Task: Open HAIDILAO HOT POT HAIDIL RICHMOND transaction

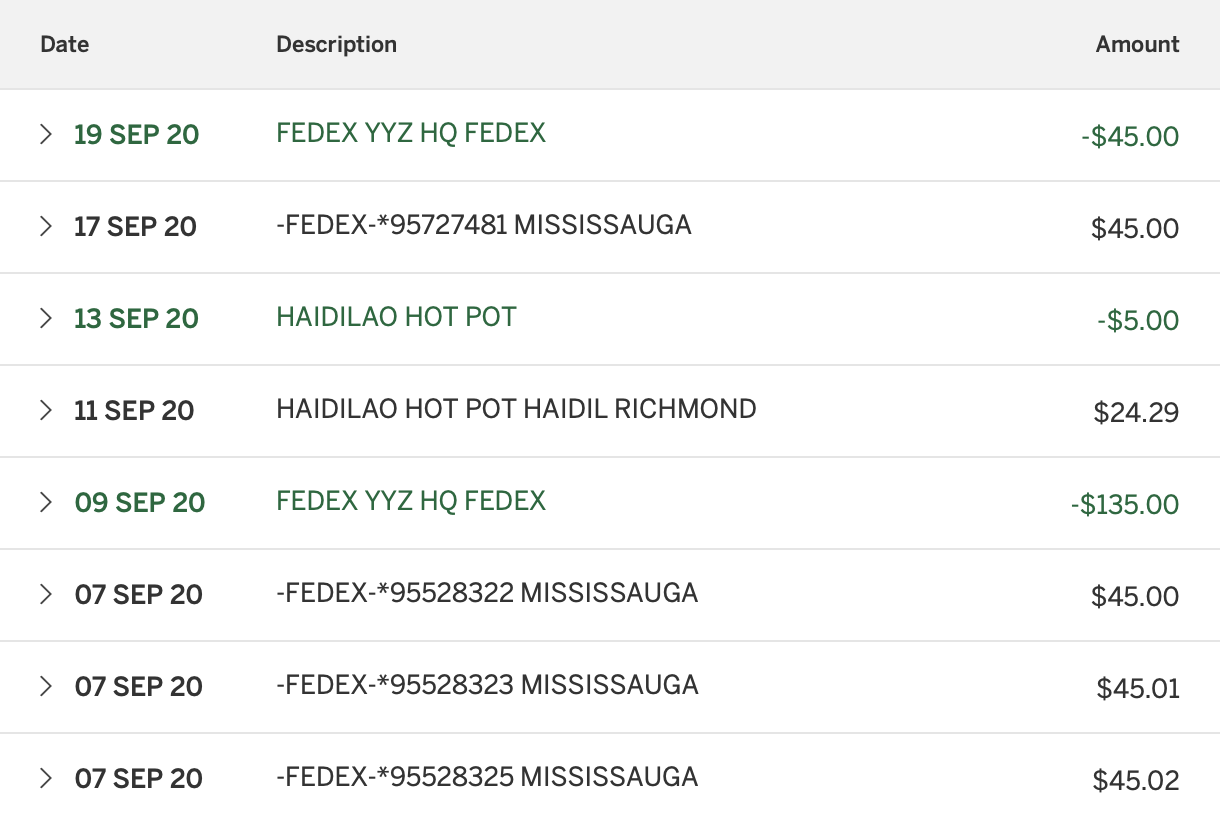Action: point(516,409)
